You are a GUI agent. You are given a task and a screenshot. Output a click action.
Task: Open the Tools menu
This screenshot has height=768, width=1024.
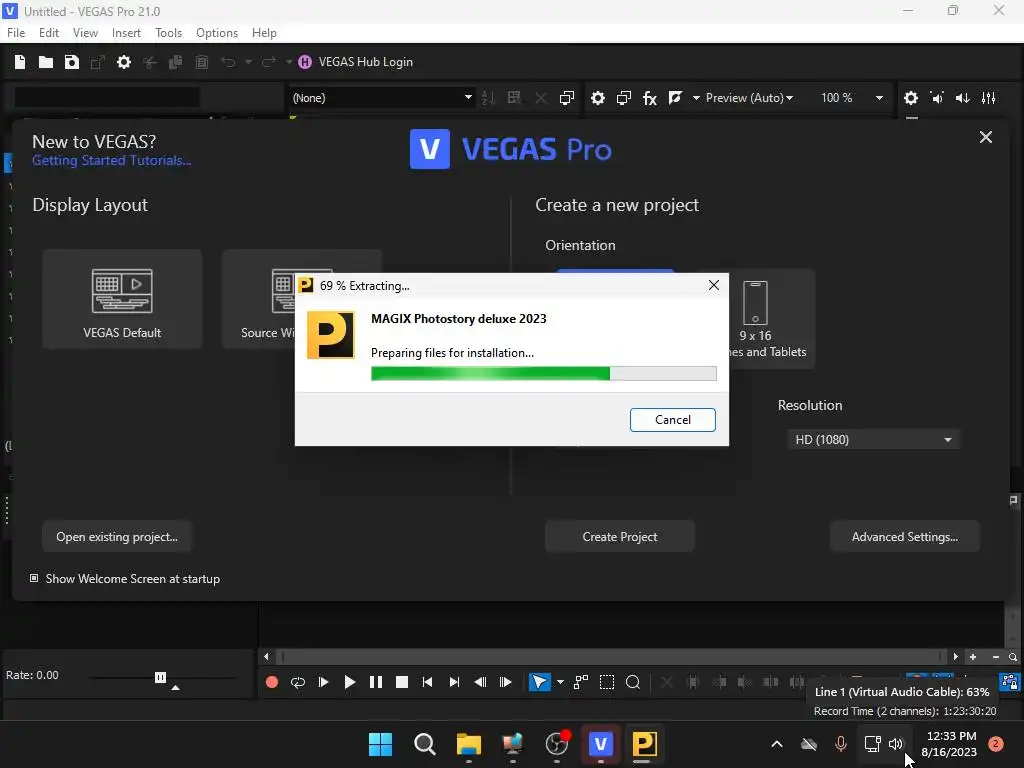point(168,33)
